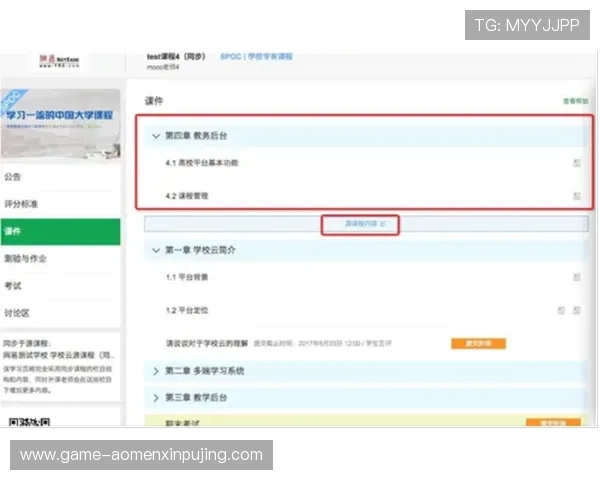Open the left resource icon for 1.2 平台定位

point(561,310)
